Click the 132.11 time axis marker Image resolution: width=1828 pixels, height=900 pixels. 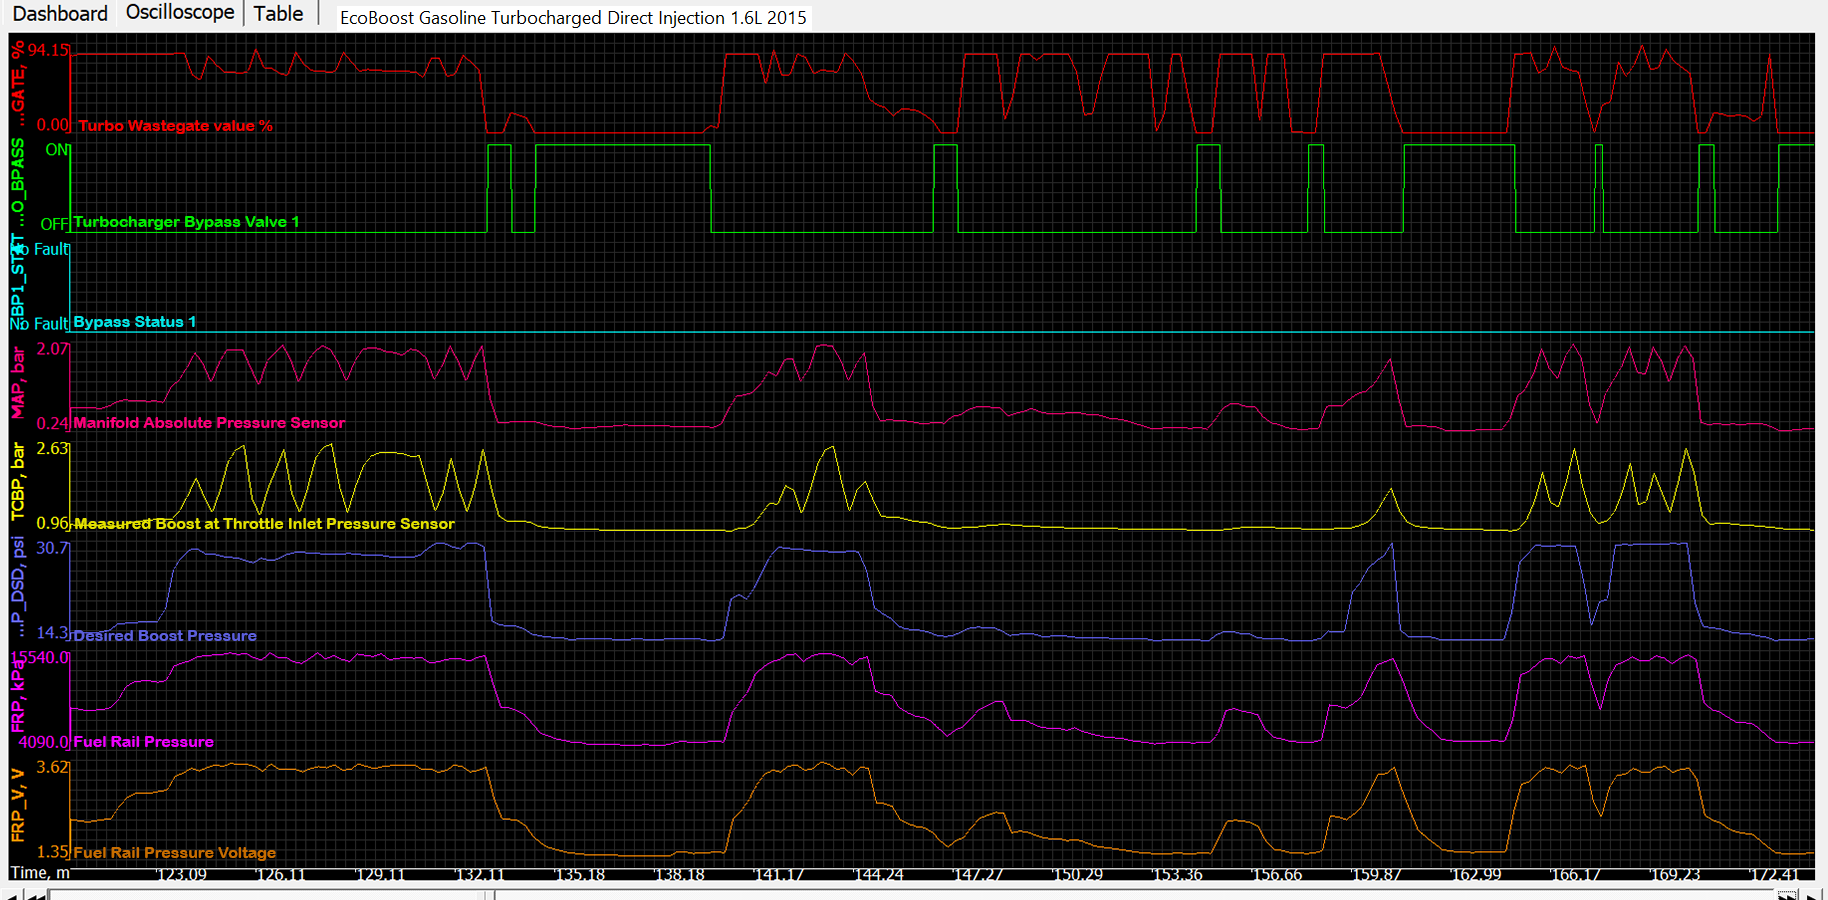tap(480, 875)
